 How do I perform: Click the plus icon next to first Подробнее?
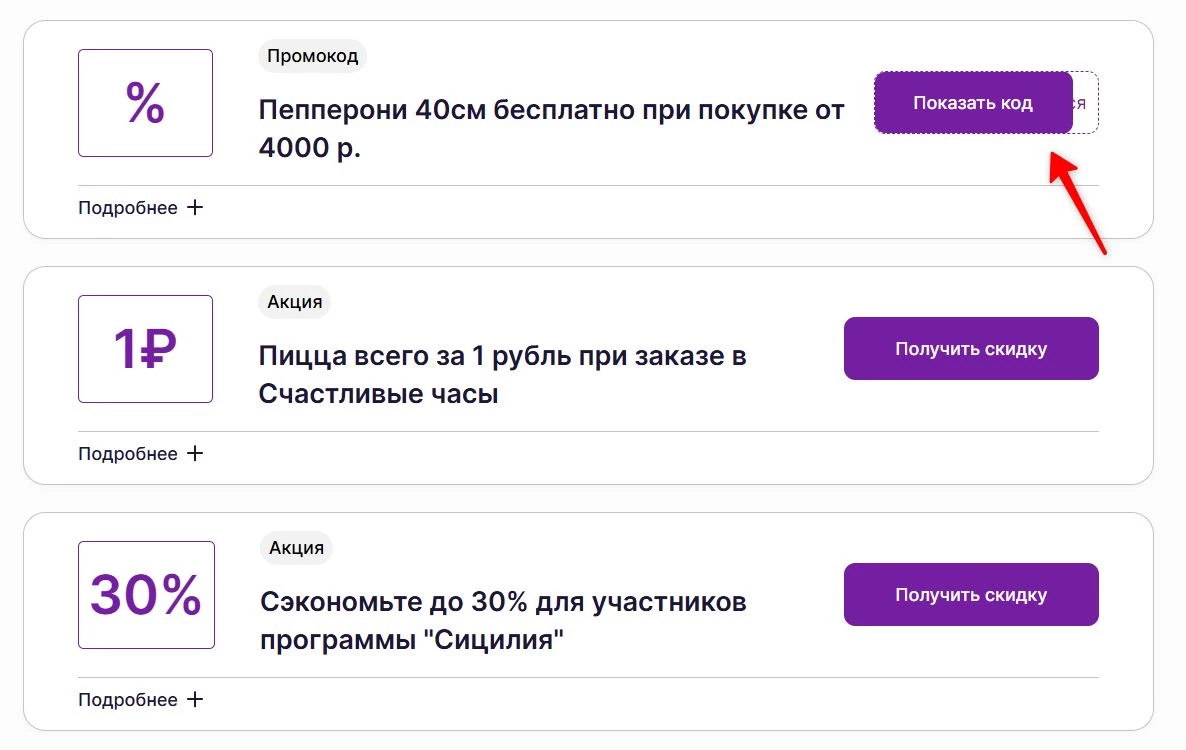pyautogui.click(x=196, y=207)
